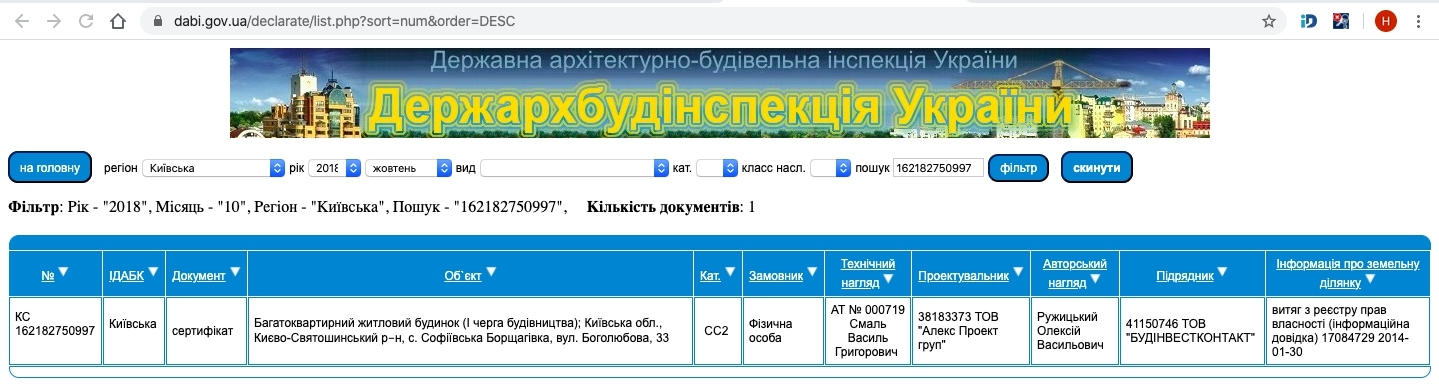The image size is (1439, 387).
Task: Open the рік dropdown showing 2018
Action: pos(334,168)
